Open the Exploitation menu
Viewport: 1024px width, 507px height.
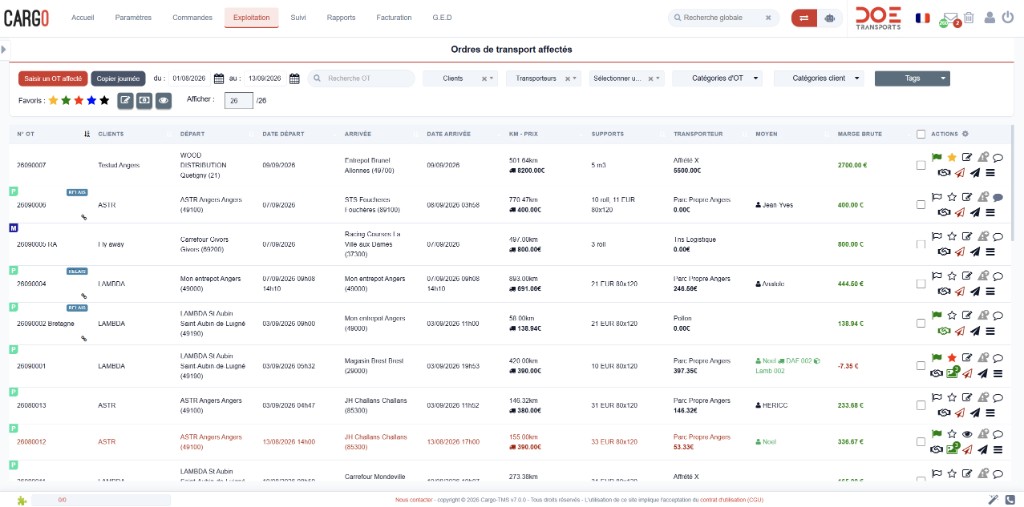(251, 18)
